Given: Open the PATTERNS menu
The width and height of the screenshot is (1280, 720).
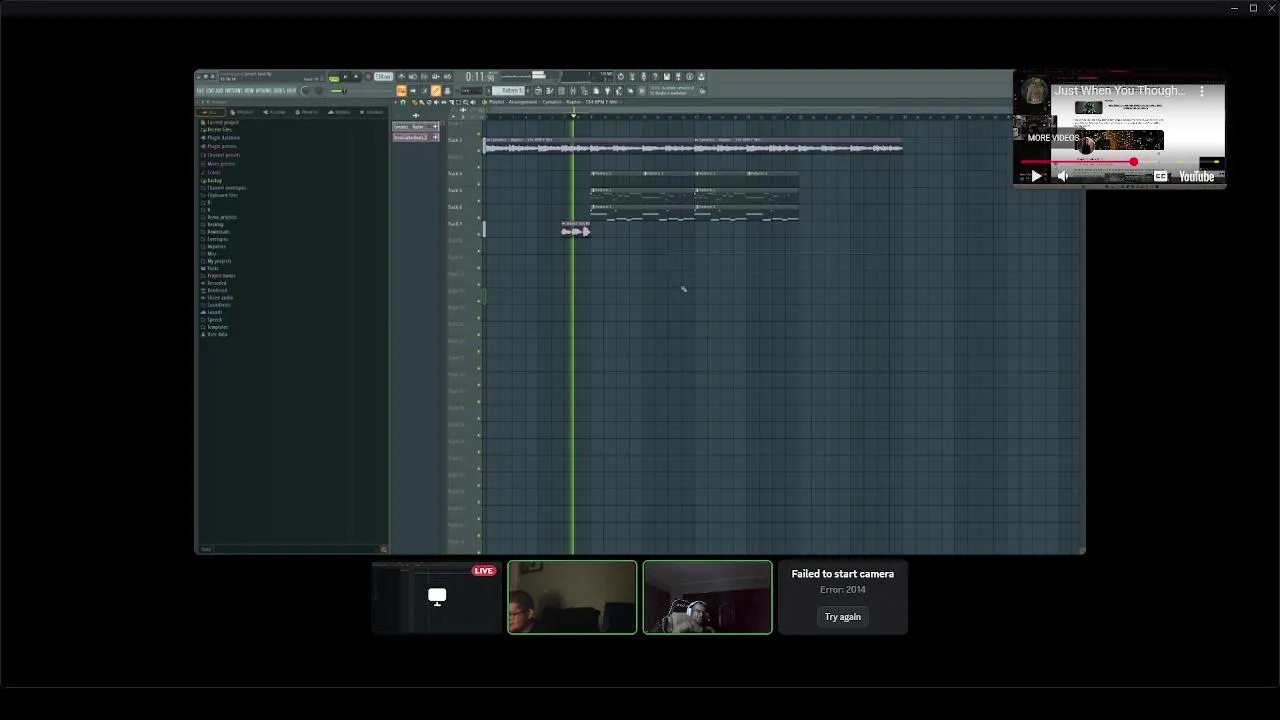Looking at the screenshot, I should pos(234,90).
